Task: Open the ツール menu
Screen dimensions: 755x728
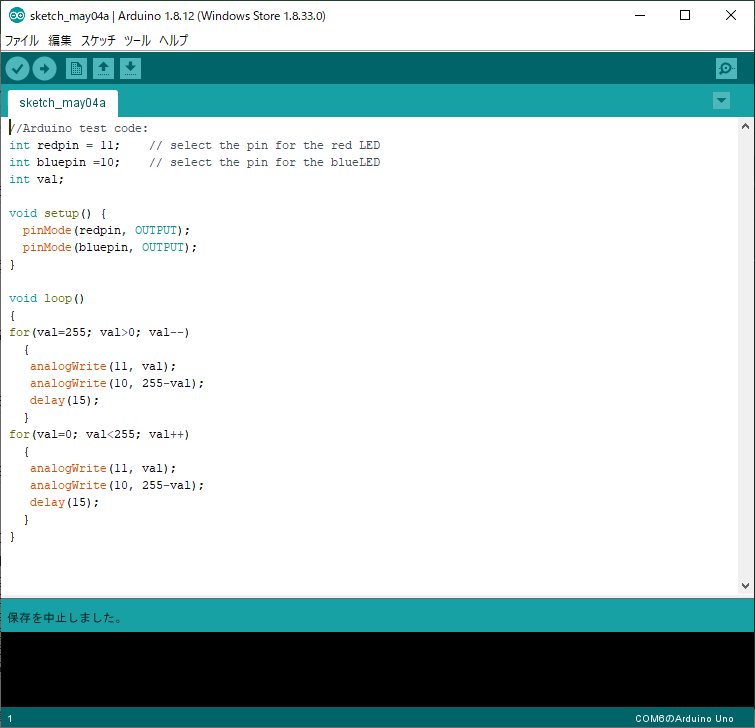Action: coord(137,41)
